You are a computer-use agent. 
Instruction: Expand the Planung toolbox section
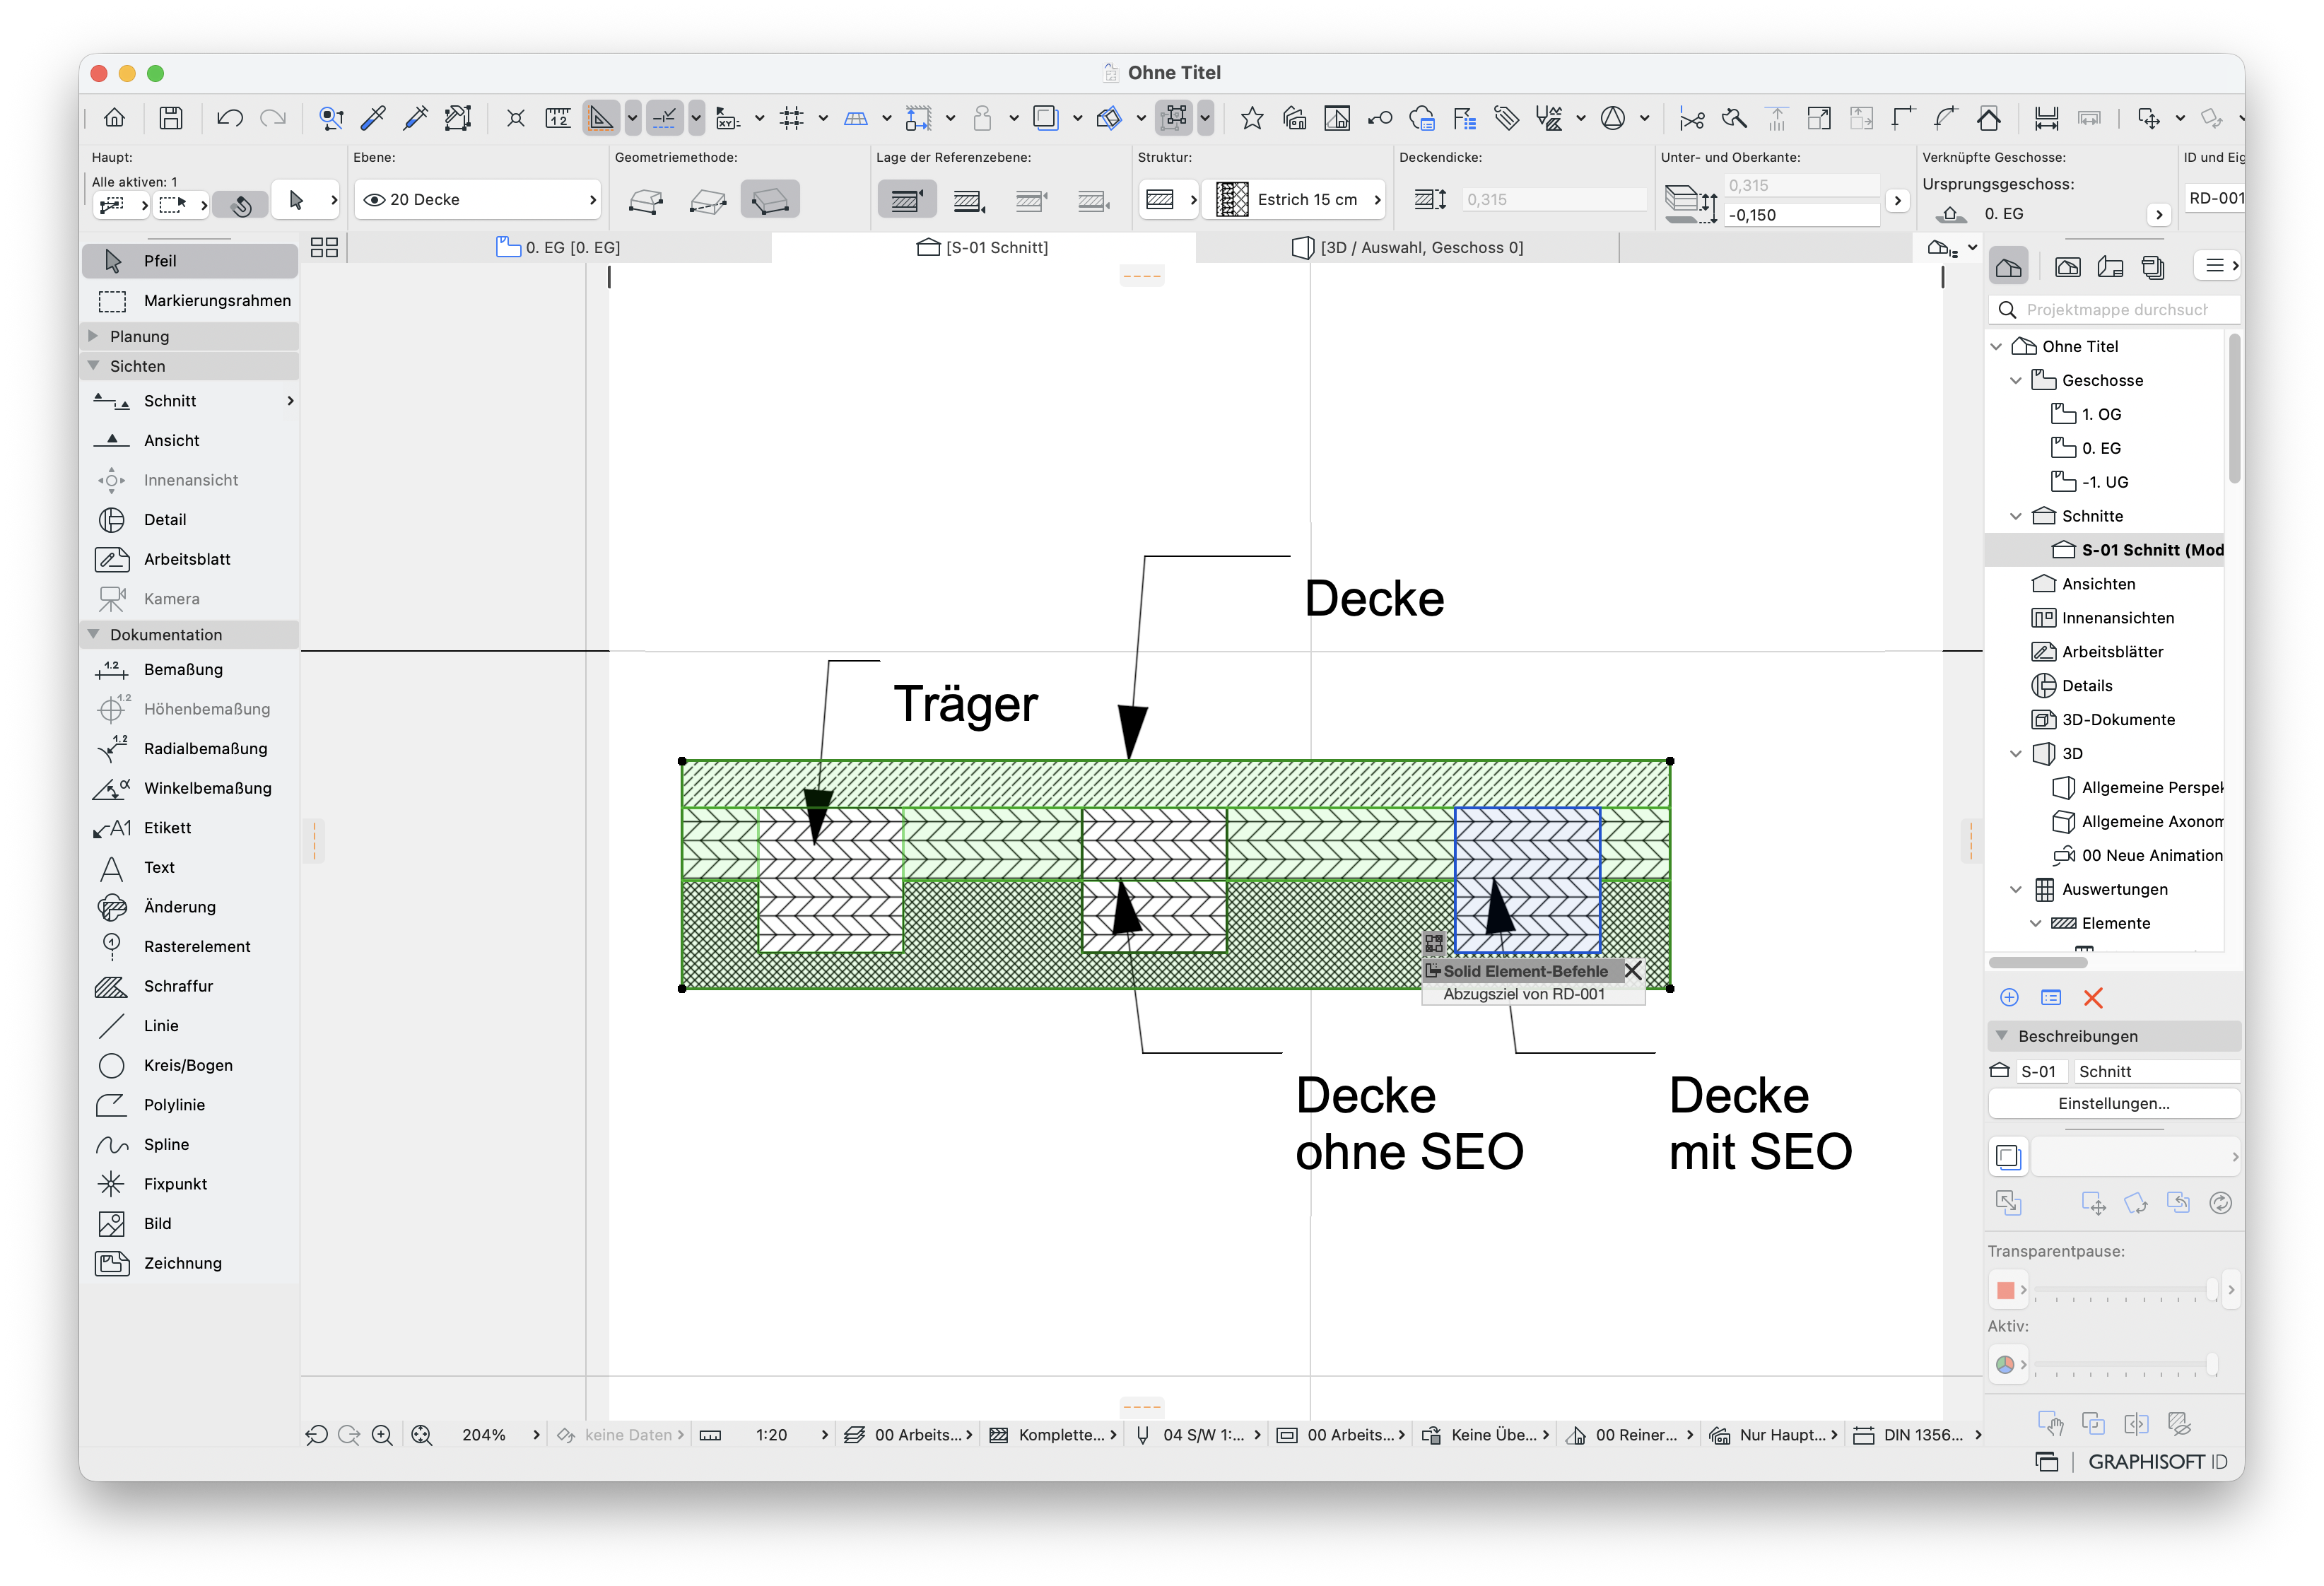(94, 336)
